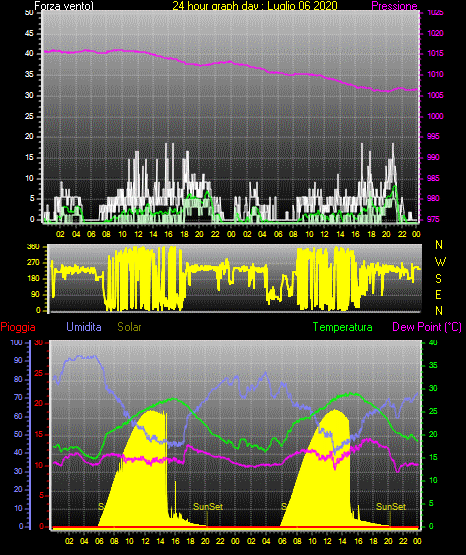Click '1005' on the pressure axis

click(435, 95)
